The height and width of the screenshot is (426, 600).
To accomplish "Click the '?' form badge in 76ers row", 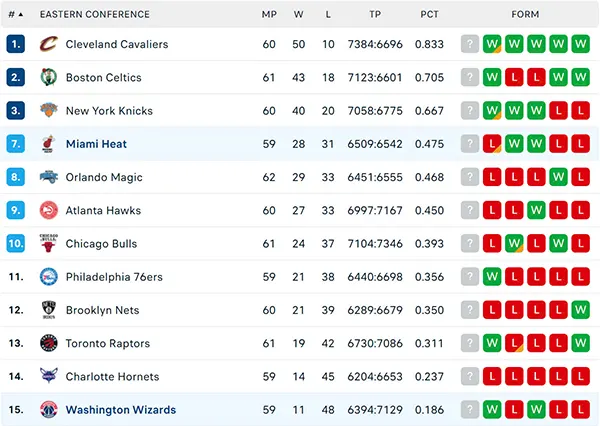I will click(470, 277).
